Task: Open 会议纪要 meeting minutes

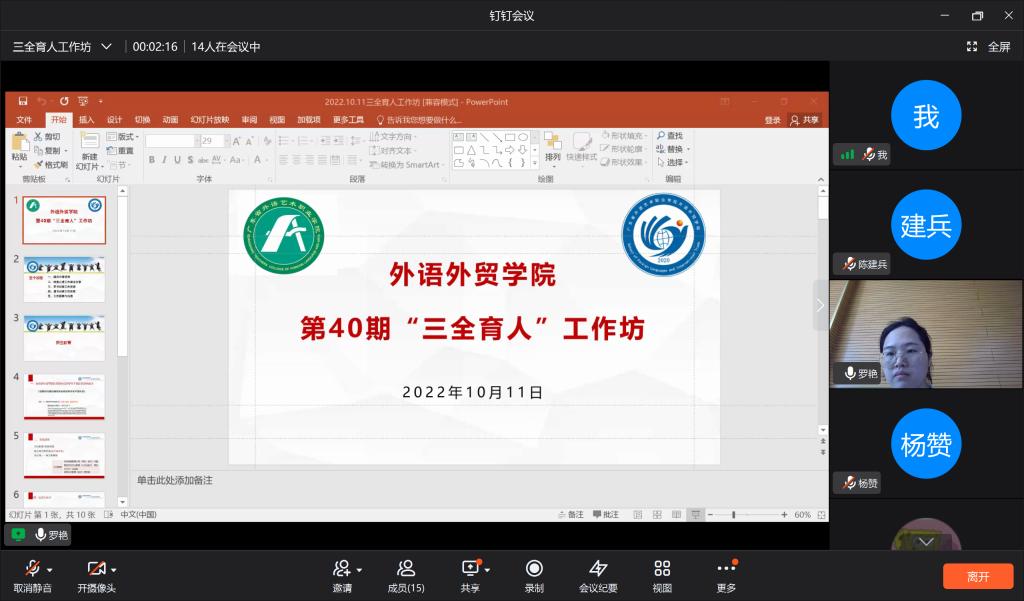Action: pyautogui.click(x=598, y=576)
